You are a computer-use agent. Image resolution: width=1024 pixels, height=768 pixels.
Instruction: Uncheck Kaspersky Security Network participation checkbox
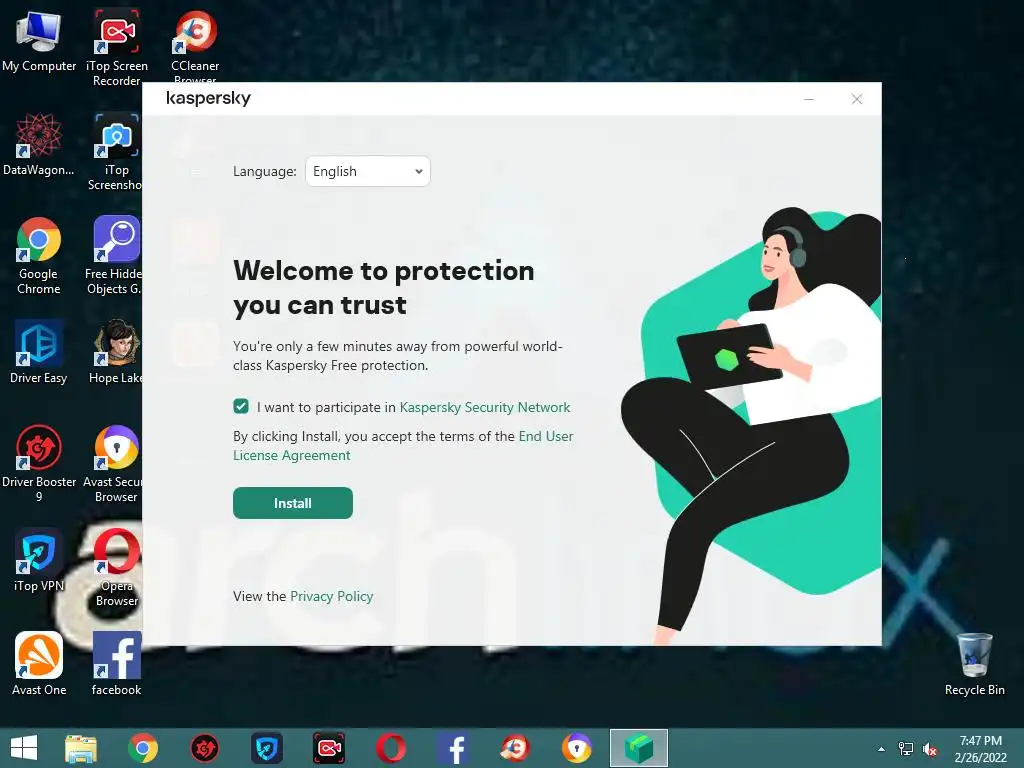tap(241, 407)
